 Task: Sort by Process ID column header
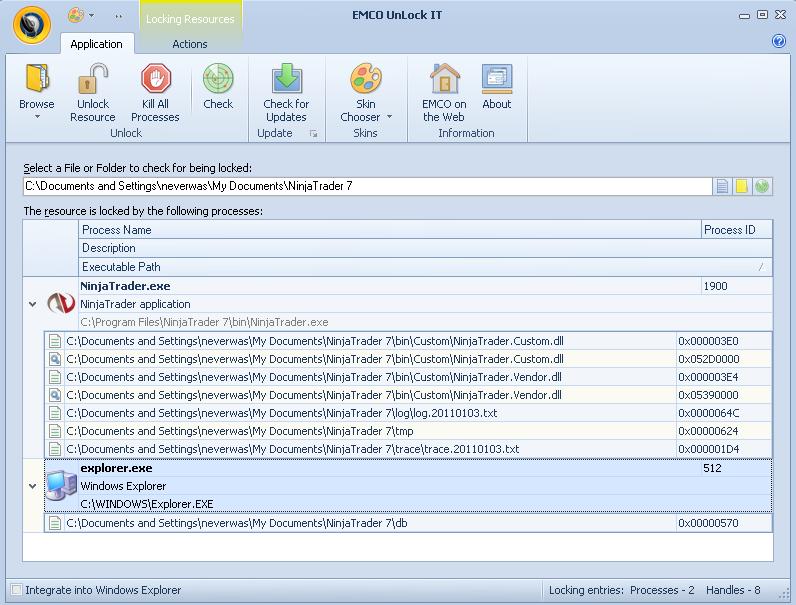point(737,230)
